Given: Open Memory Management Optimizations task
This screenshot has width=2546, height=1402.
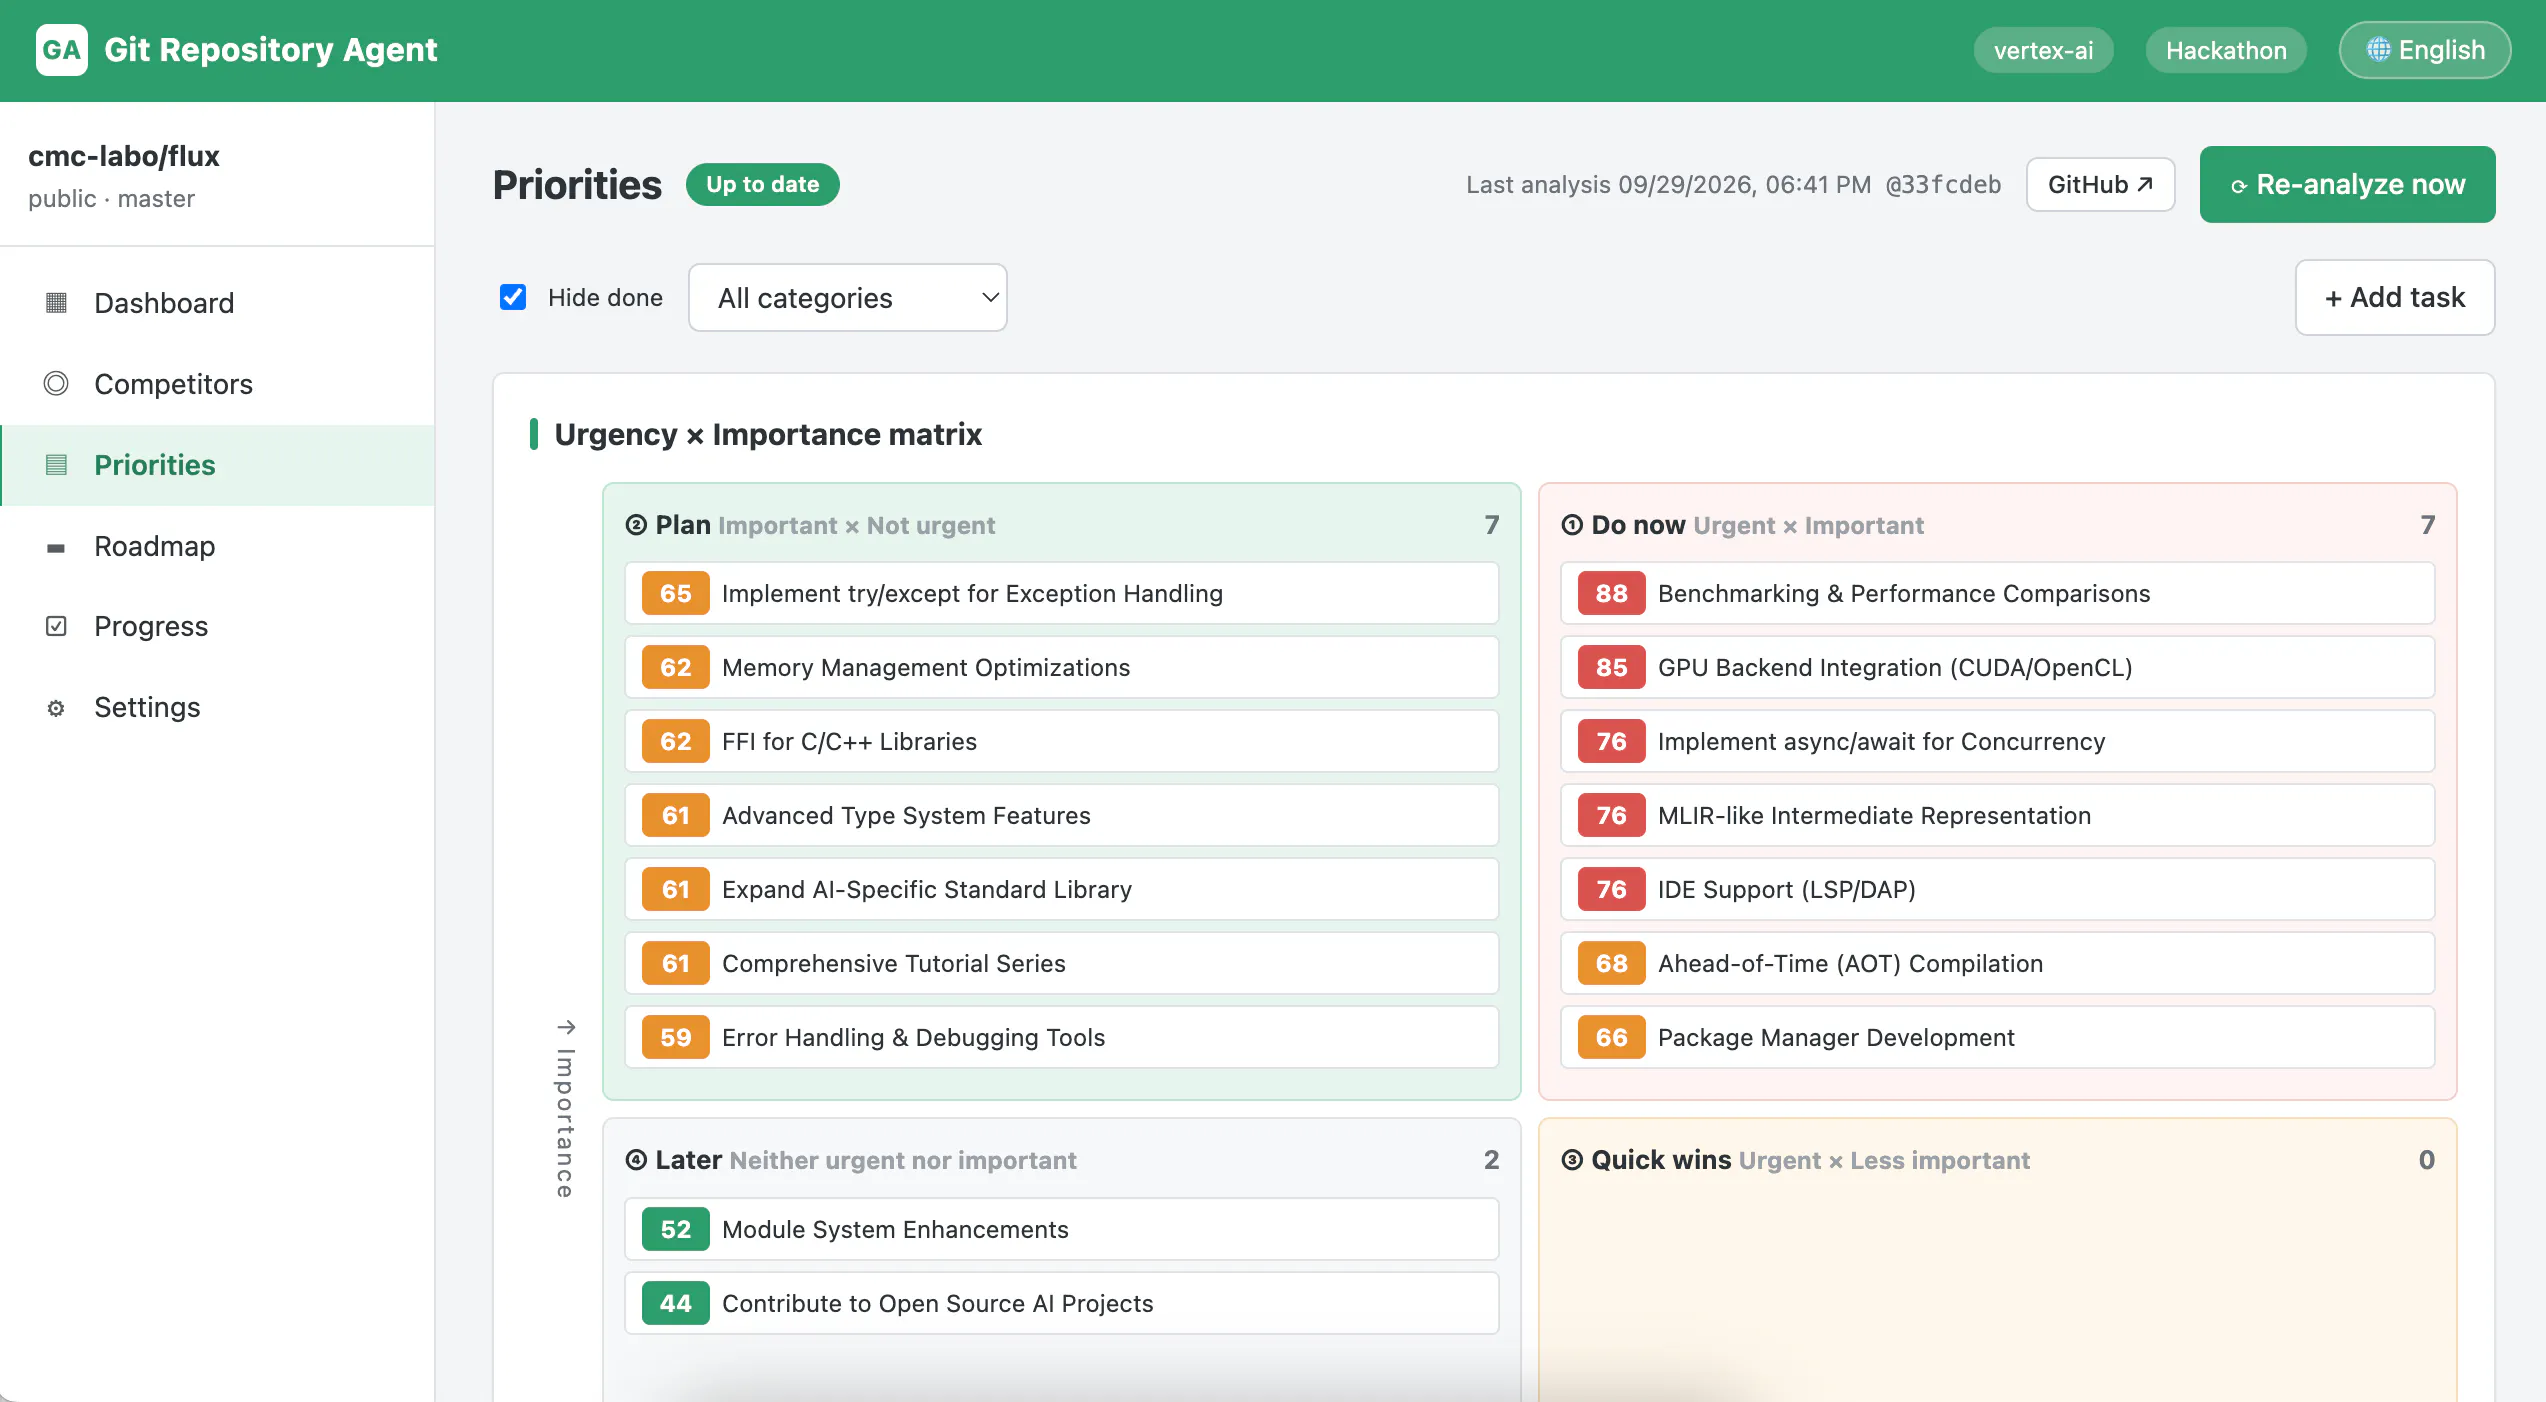Looking at the screenshot, I should click(x=1061, y=667).
